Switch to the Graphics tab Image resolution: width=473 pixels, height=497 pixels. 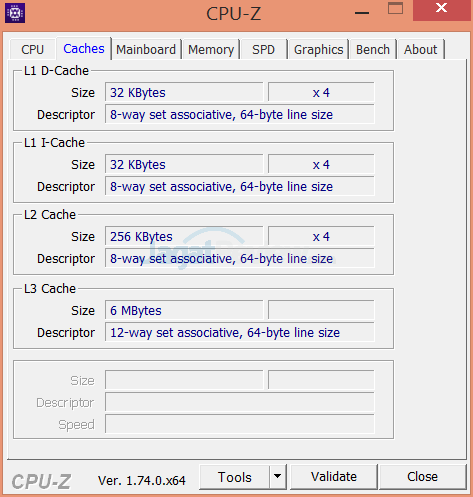[318, 50]
